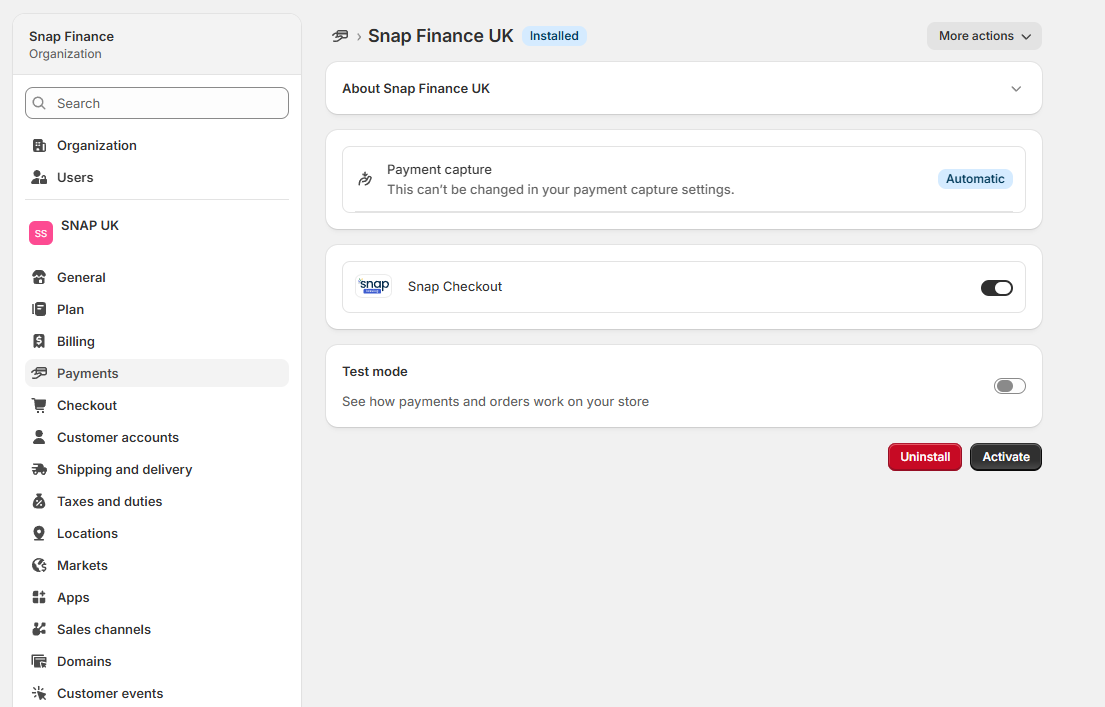
Task: Open the General settings page
Action: coord(156,278)
